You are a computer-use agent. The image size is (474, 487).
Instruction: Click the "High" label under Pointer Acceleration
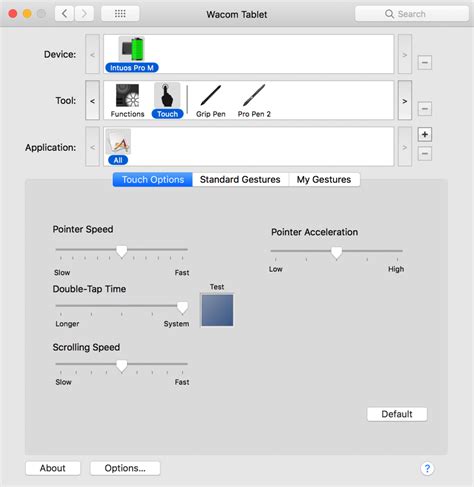point(396,269)
